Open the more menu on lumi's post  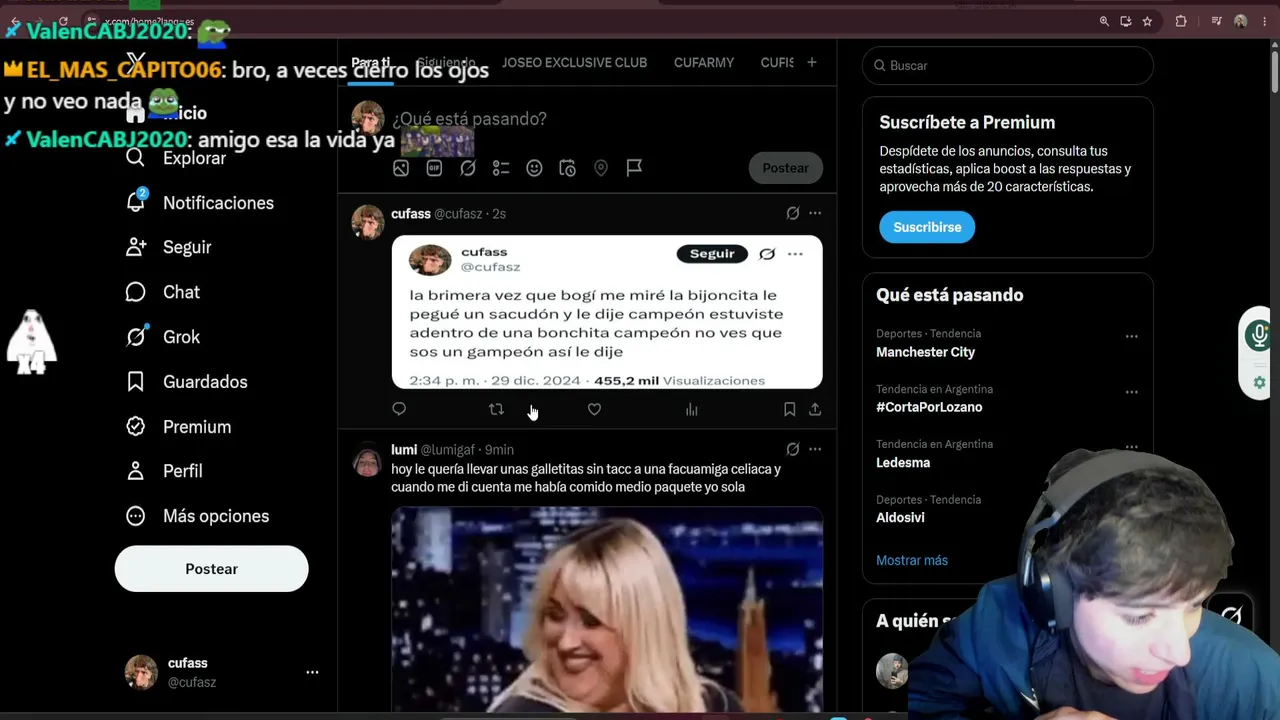point(815,450)
